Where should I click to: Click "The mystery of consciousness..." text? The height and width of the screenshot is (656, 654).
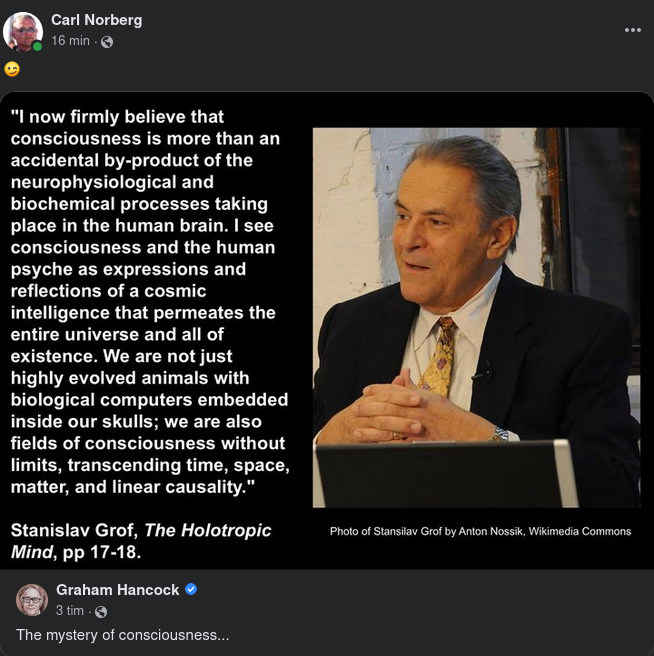coord(122,635)
